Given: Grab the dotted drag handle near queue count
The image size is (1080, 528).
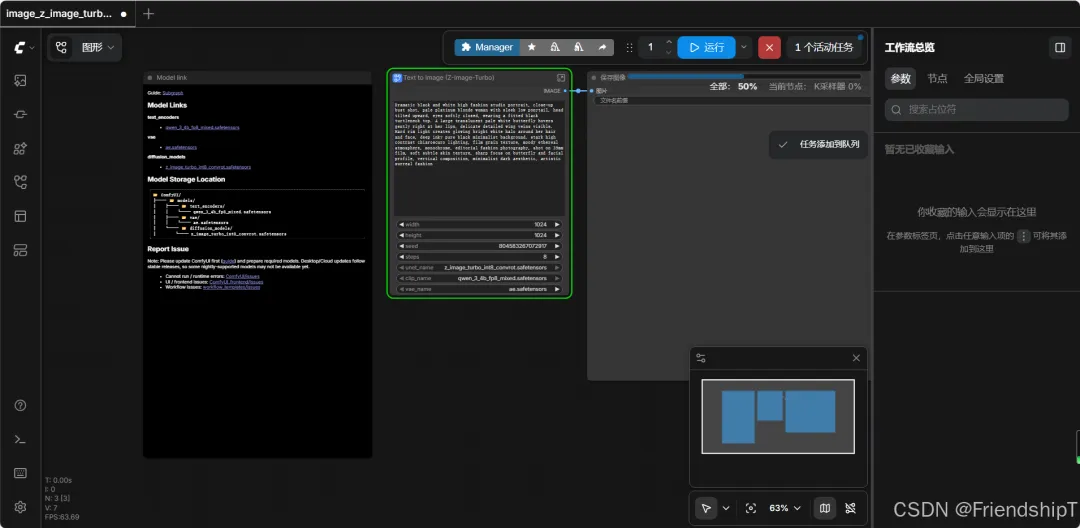Looking at the screenshot, I should pyautogui.click(x=629, y=47).
